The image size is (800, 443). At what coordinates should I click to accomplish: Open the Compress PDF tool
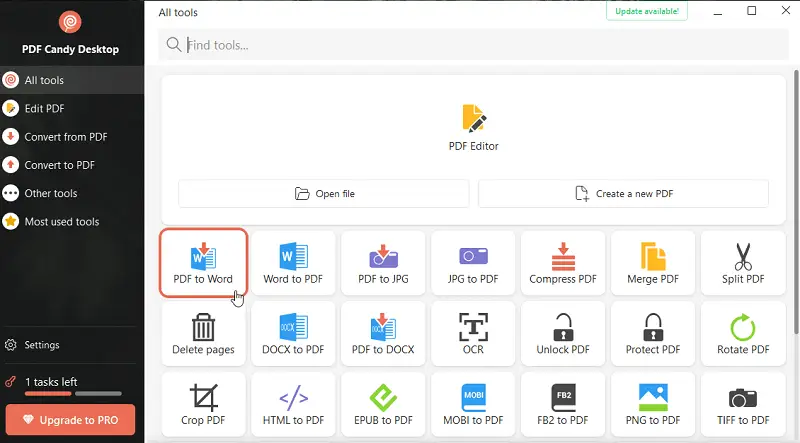pos(563,263)
